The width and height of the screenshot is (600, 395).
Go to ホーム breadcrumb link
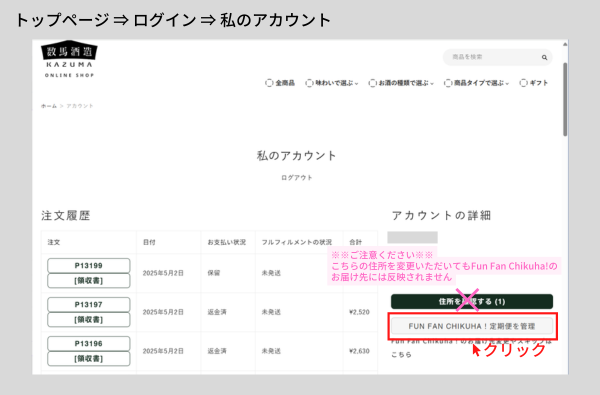click(49, 106)
